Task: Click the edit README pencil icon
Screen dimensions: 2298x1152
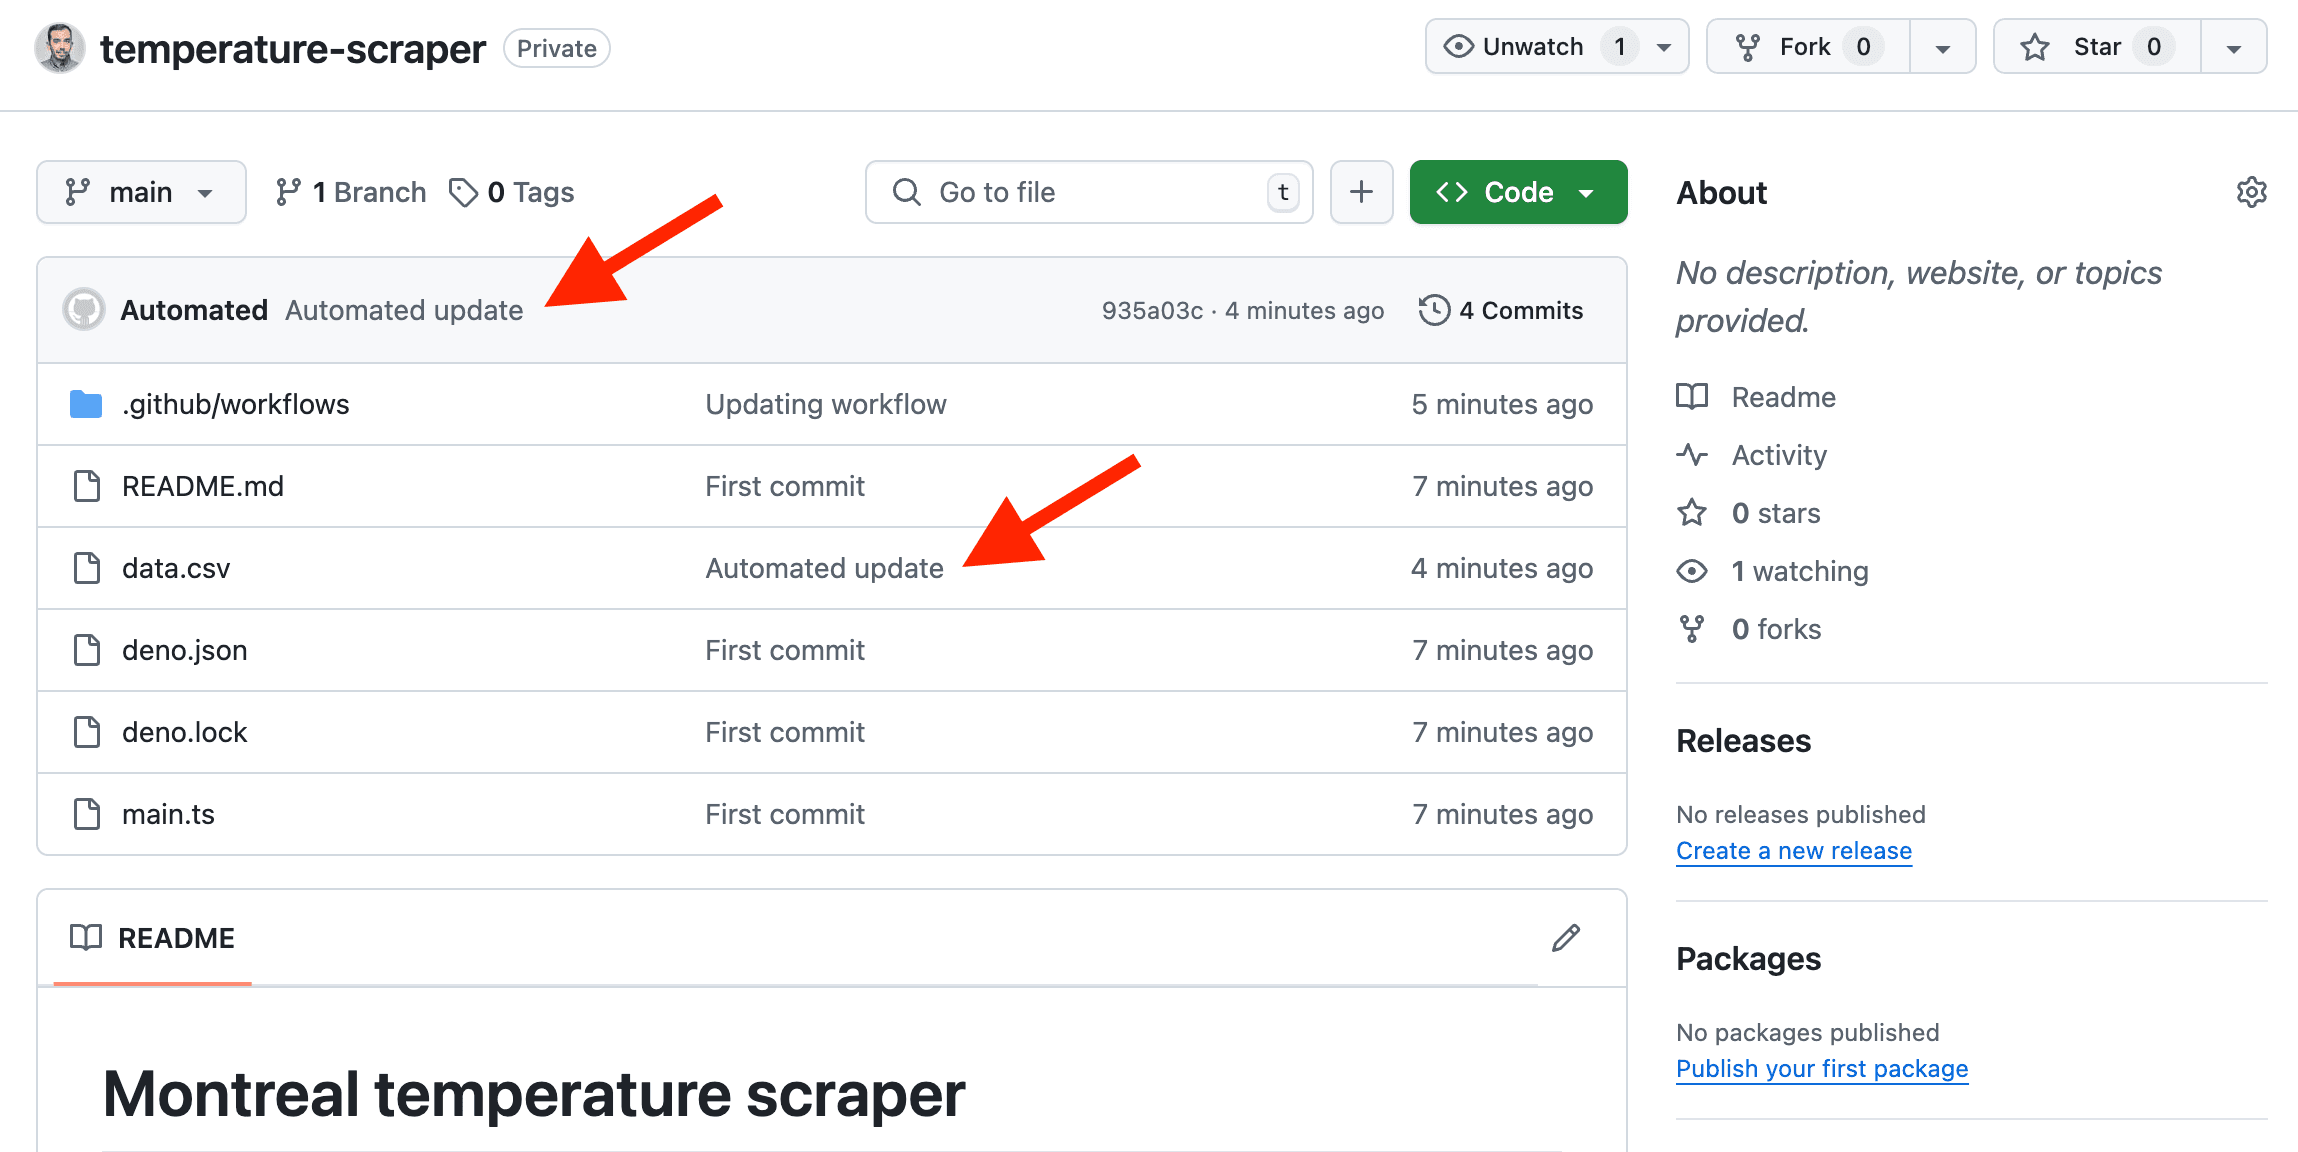Action: click(1565, 938)
